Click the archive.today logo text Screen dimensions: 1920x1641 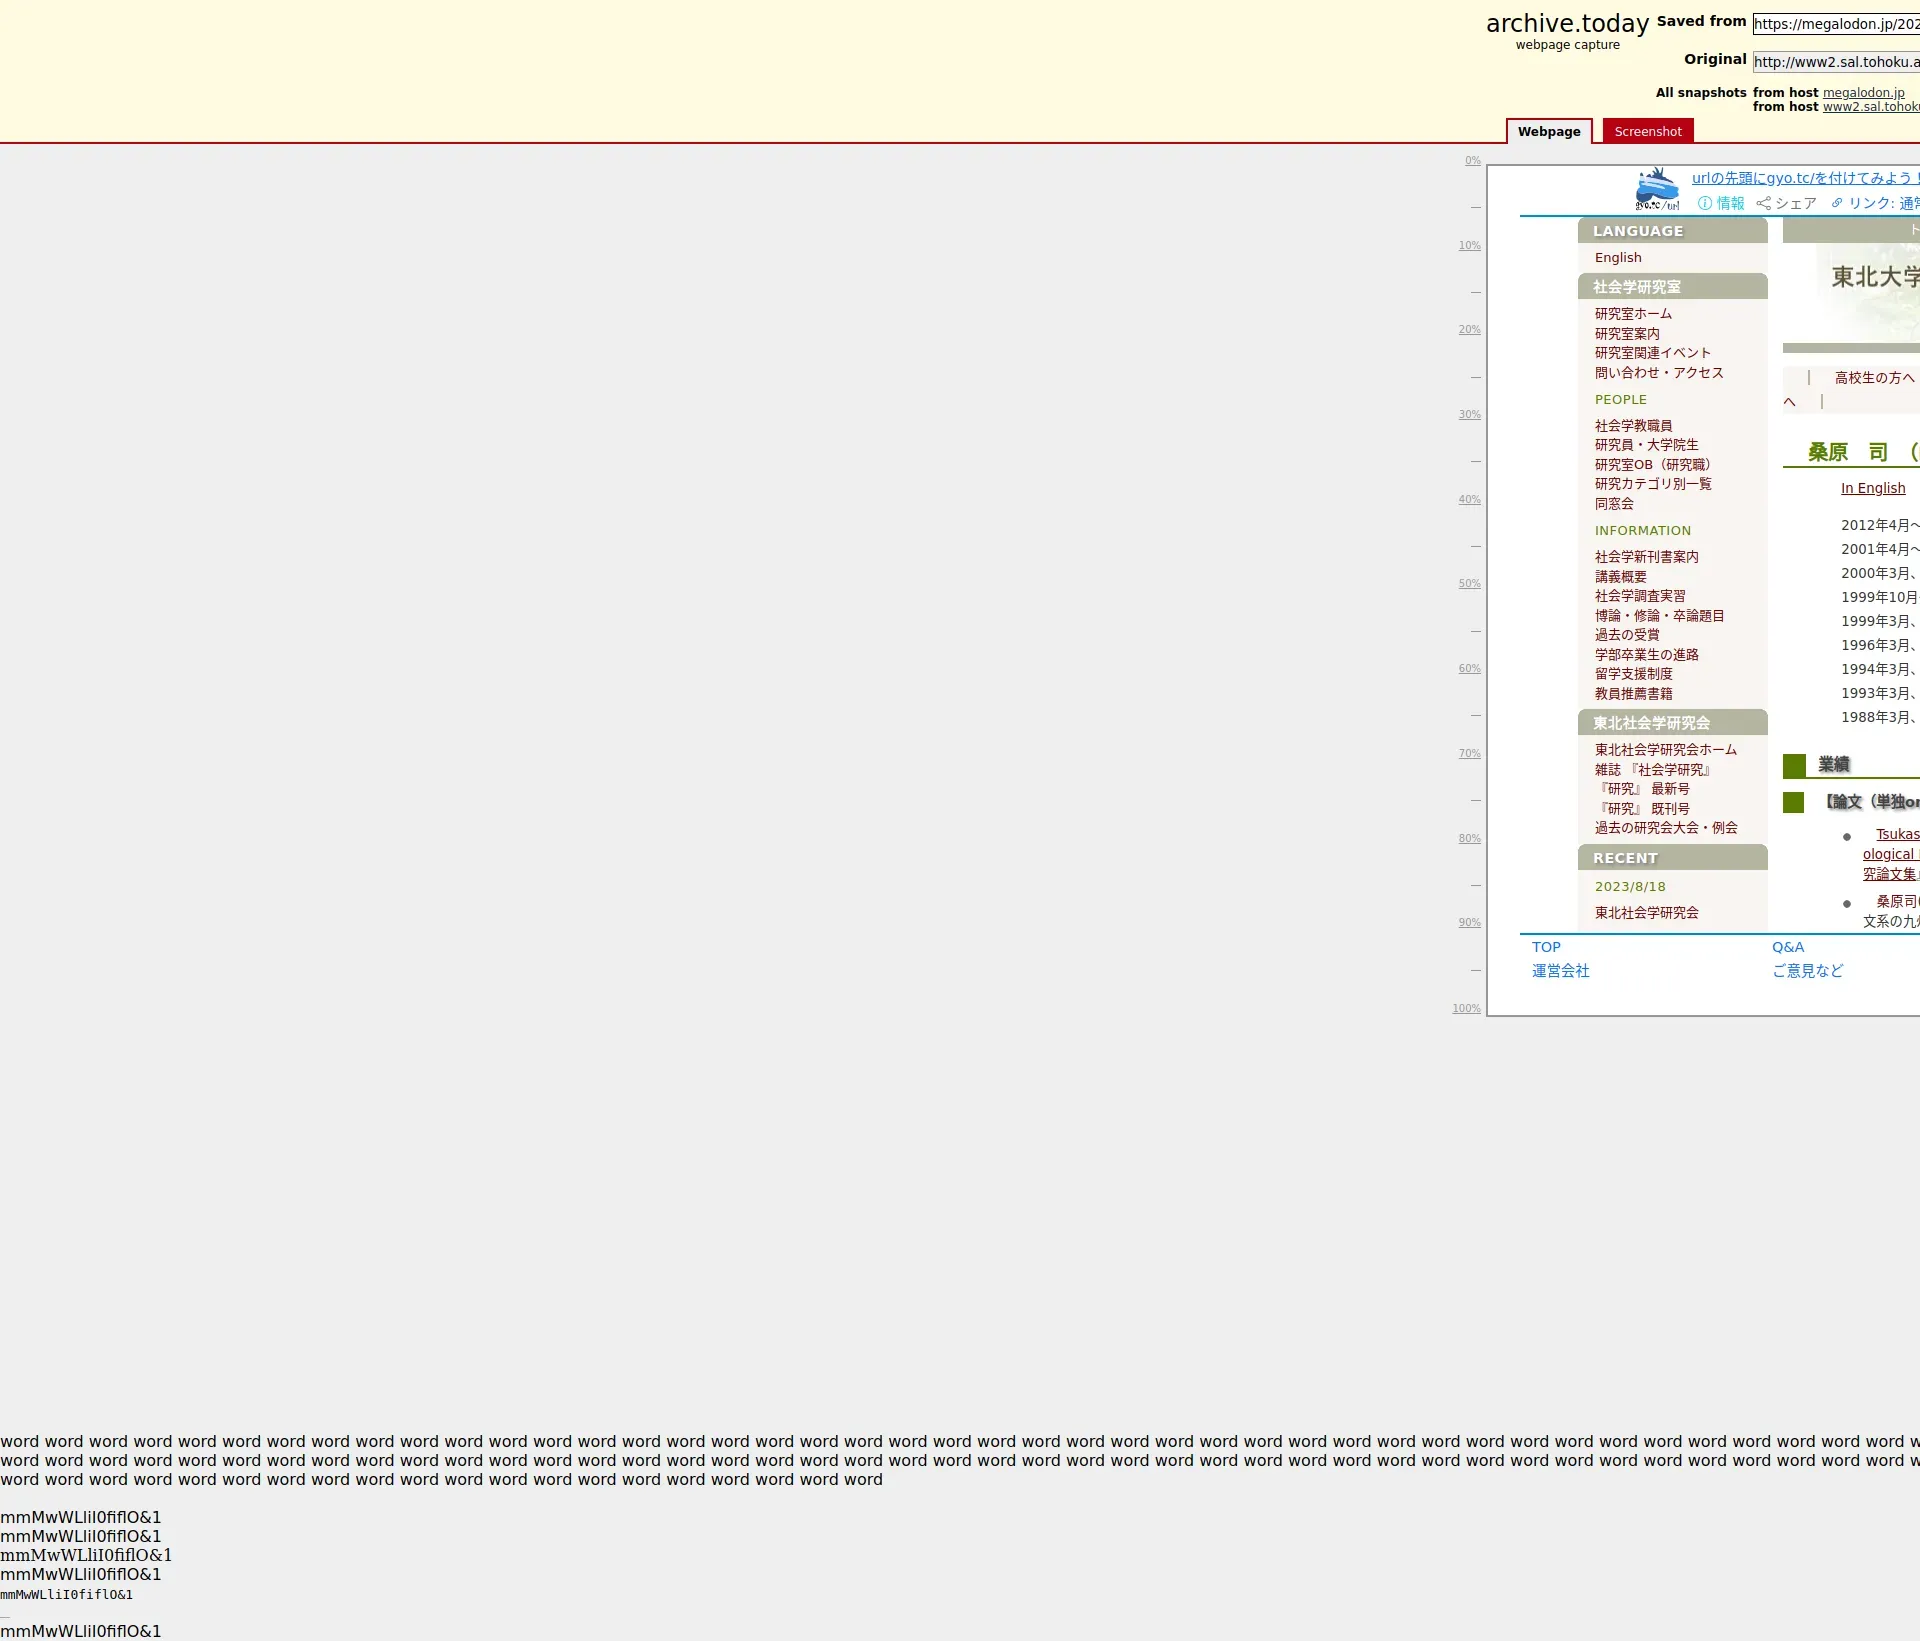[x=1567, y=24]
